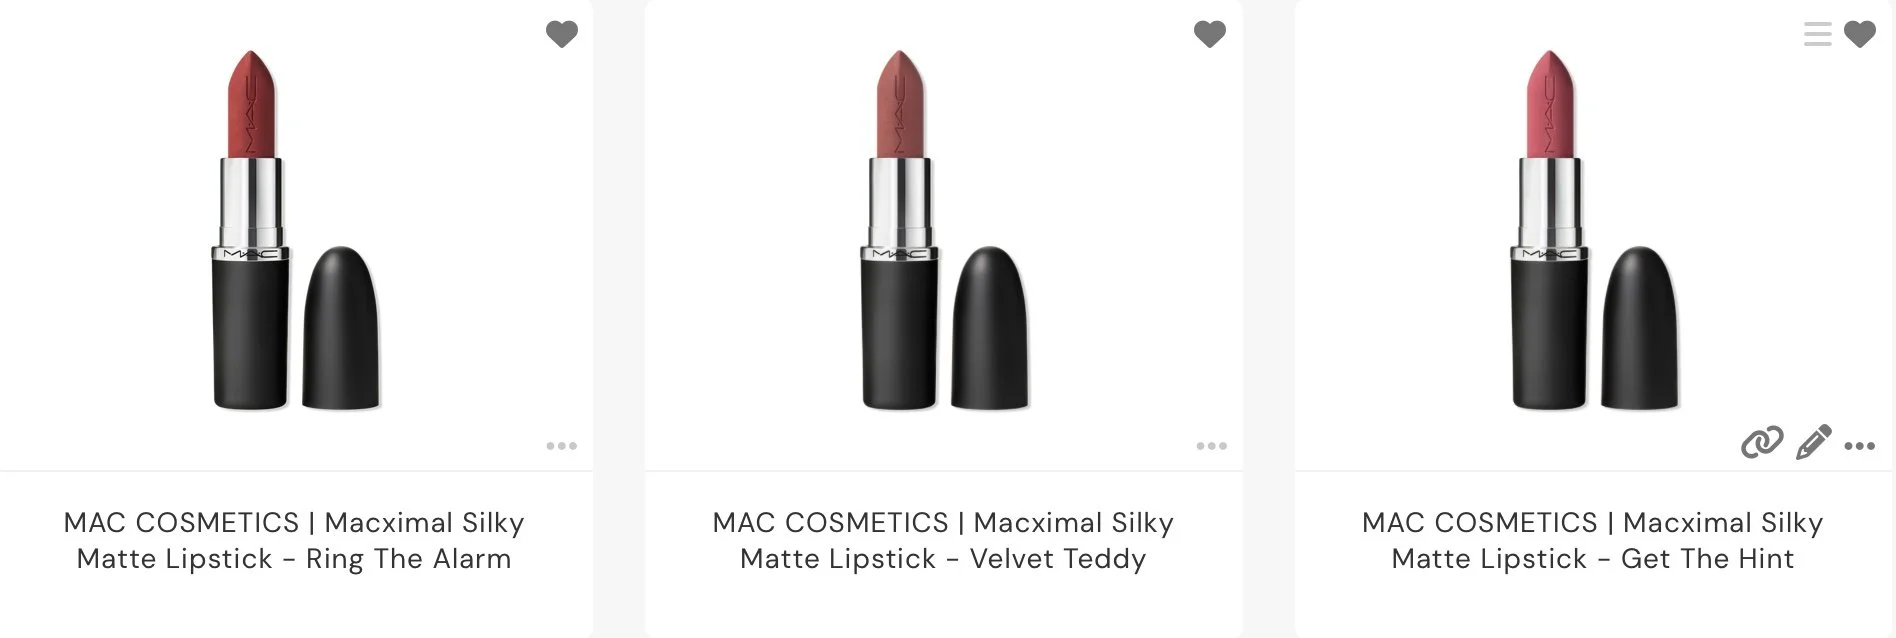This screenshot has width=1896, height=638.
Task: Toggle the heart on Ring The Alarm card
Action: [x=562, y=34]
